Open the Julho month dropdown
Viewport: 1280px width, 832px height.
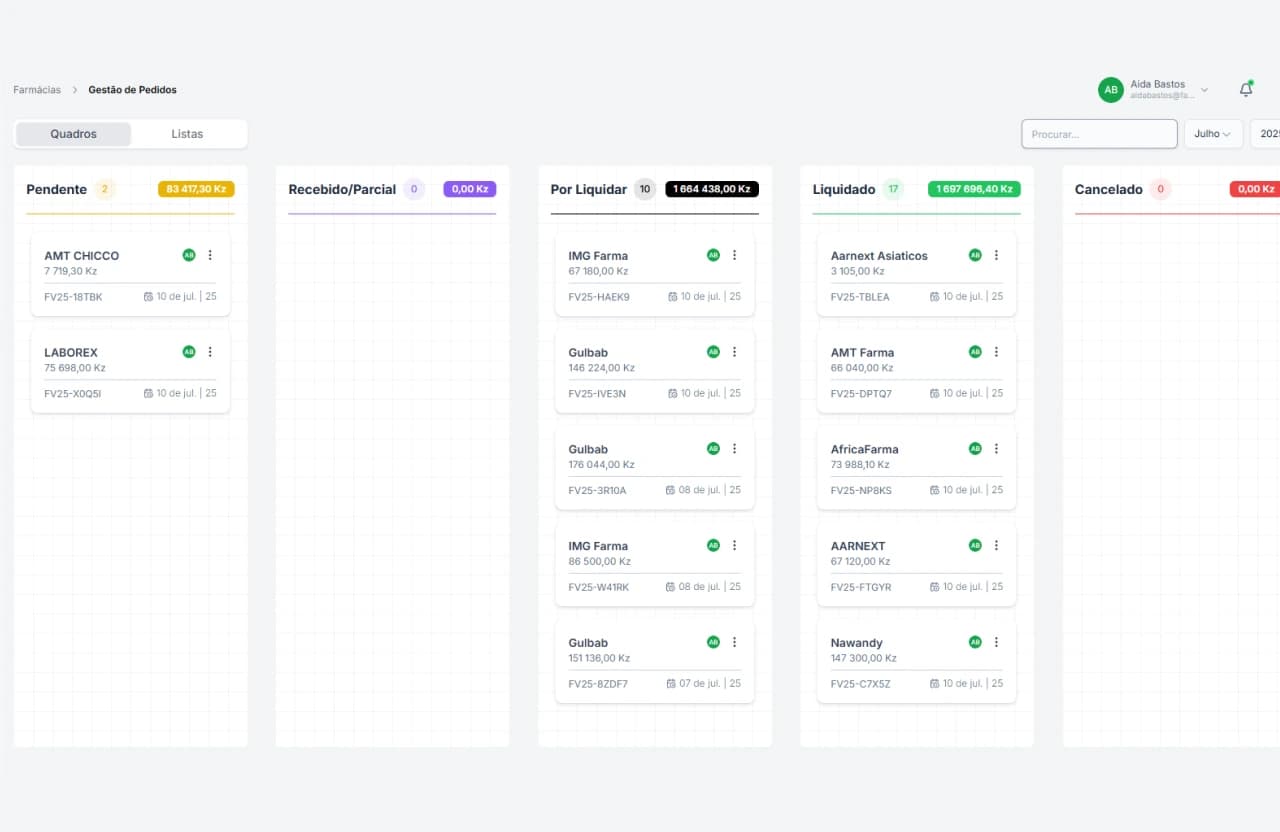click(x=1213, y=133)
